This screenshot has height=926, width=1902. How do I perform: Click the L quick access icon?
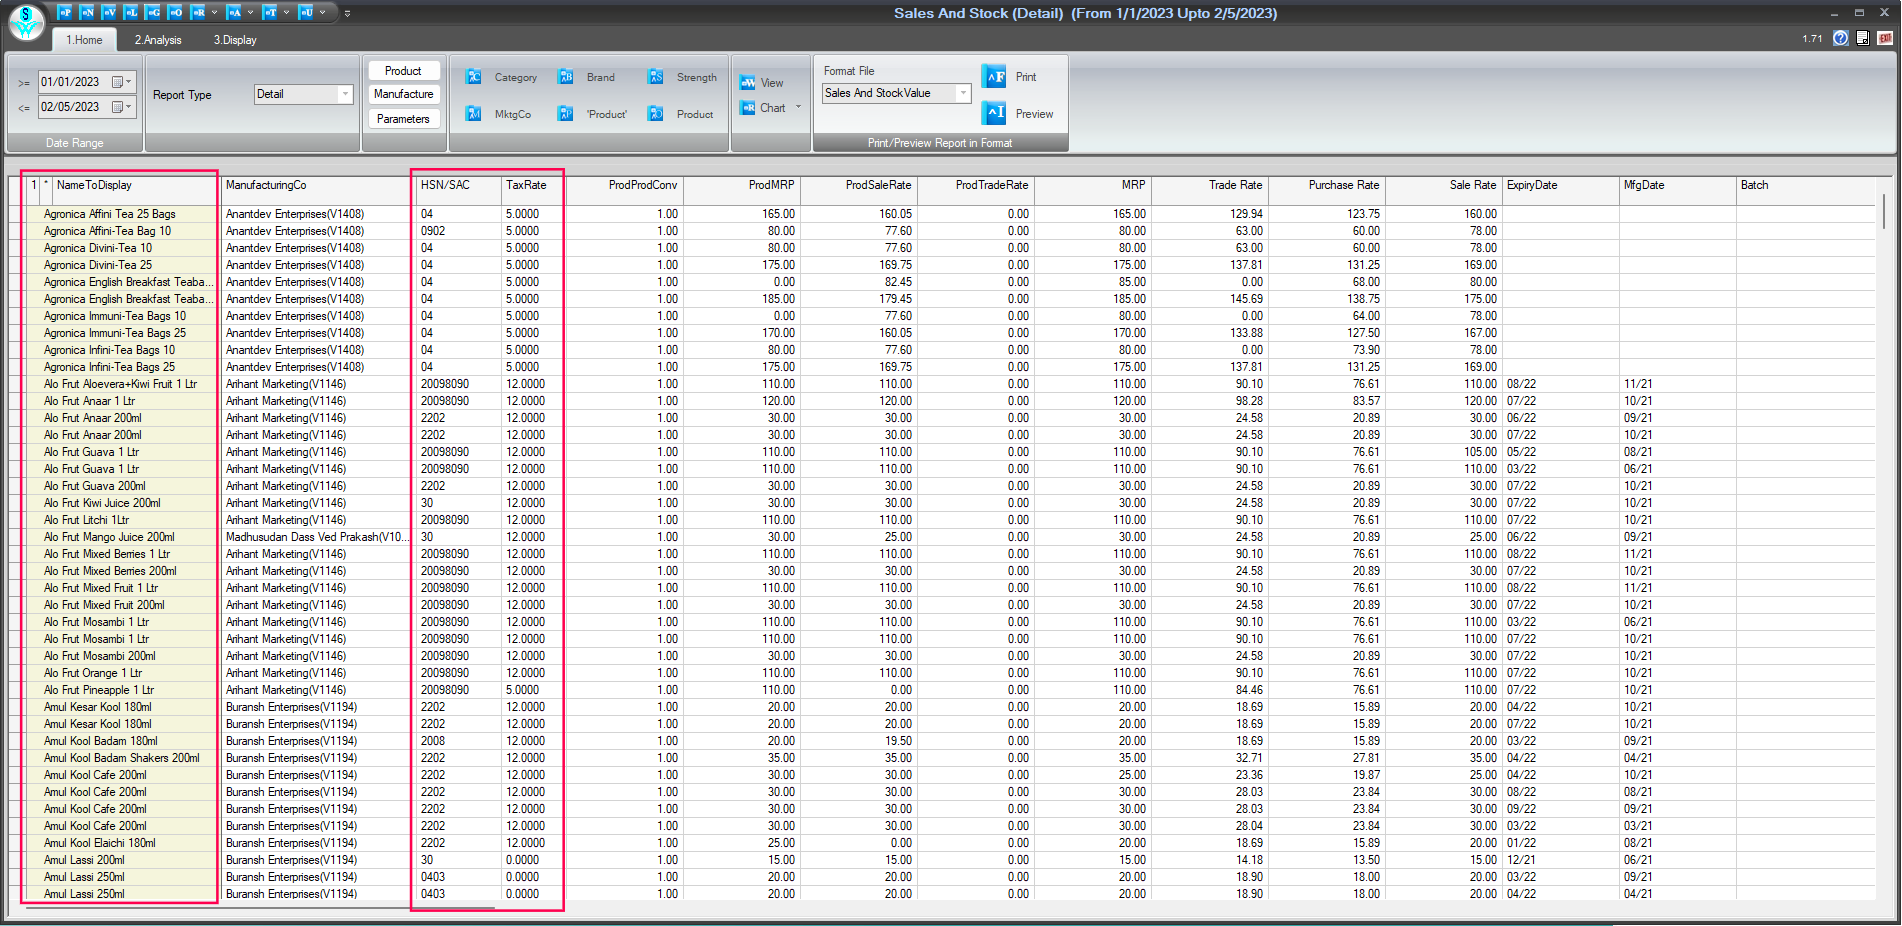pyautogui.click(x=131, y=12)
